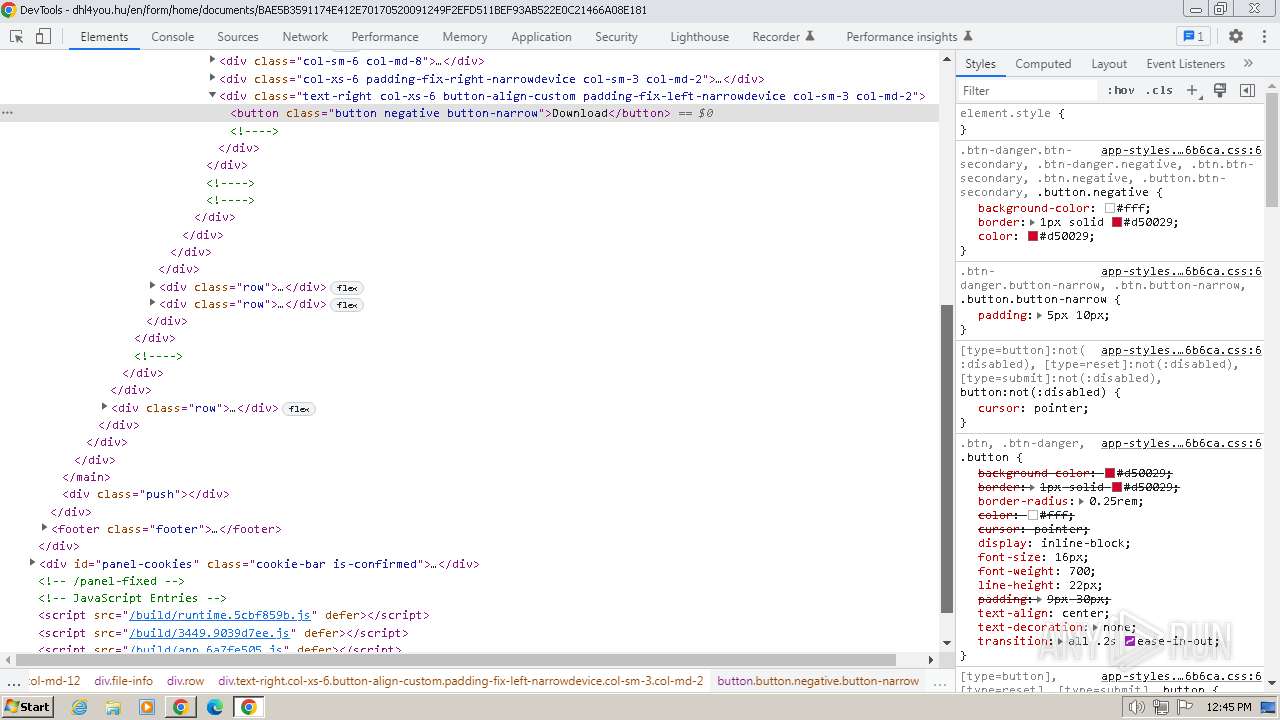Expand the footer element node
1280x720 pixels.
click(x=44, y=528)
